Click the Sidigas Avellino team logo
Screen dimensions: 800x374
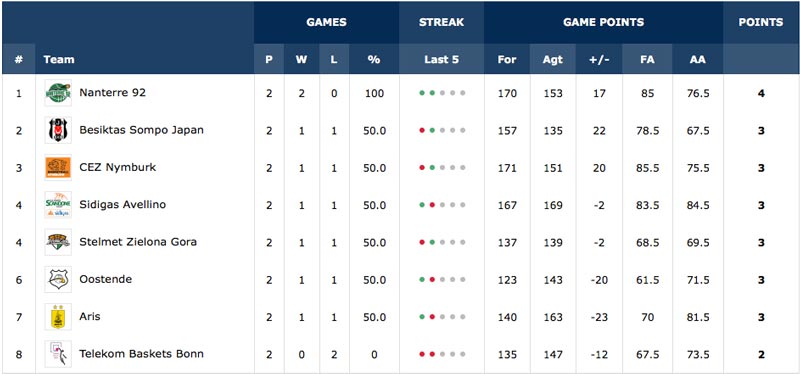point(58,205)
